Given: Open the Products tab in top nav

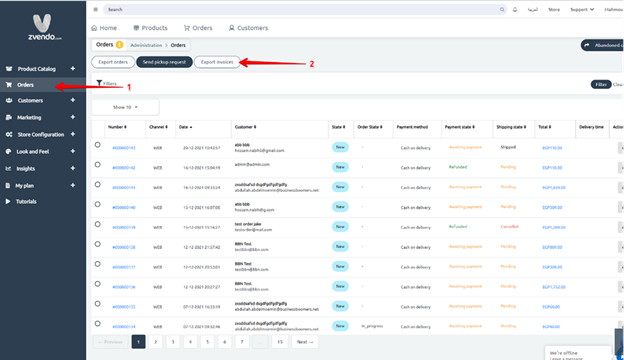Looking at the screenshot, I should pos(150,28).
